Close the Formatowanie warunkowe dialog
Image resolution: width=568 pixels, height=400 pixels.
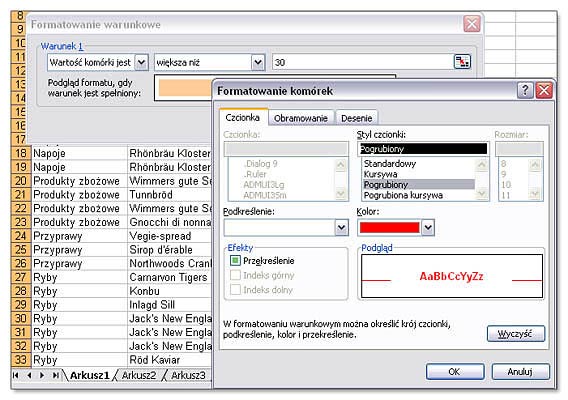click(472, 24)
